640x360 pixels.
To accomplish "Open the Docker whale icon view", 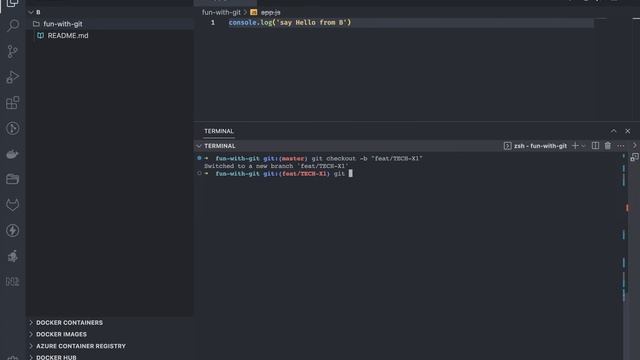I will click(13, 154).
